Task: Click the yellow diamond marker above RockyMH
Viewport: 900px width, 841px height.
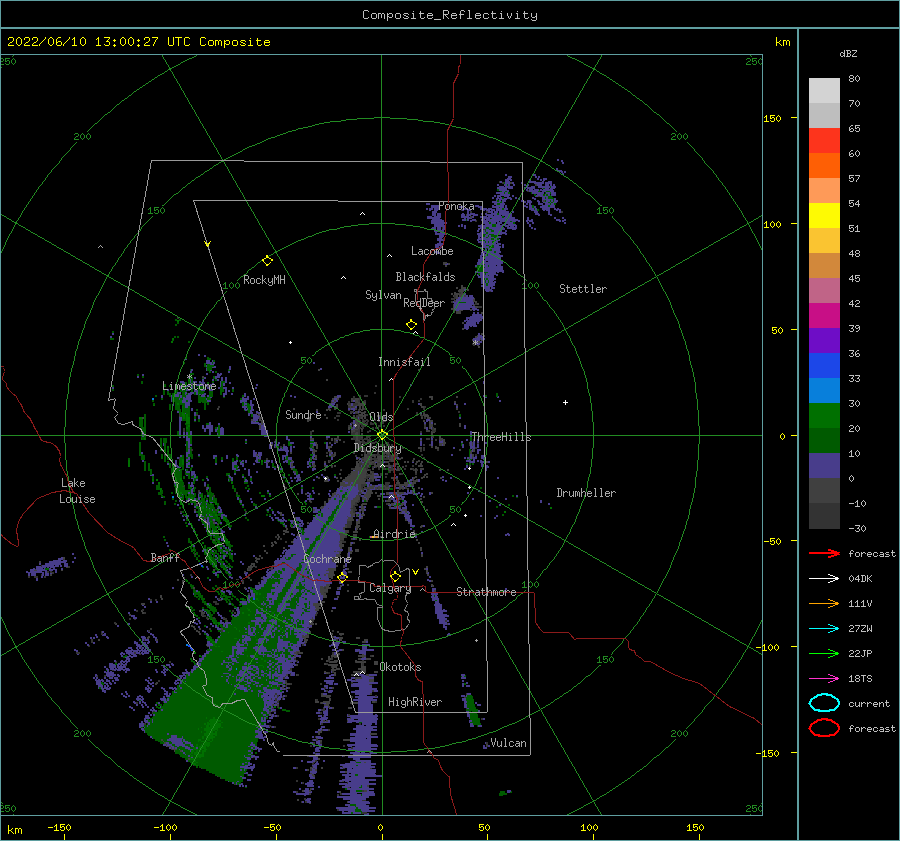Action: coord(267,261)
